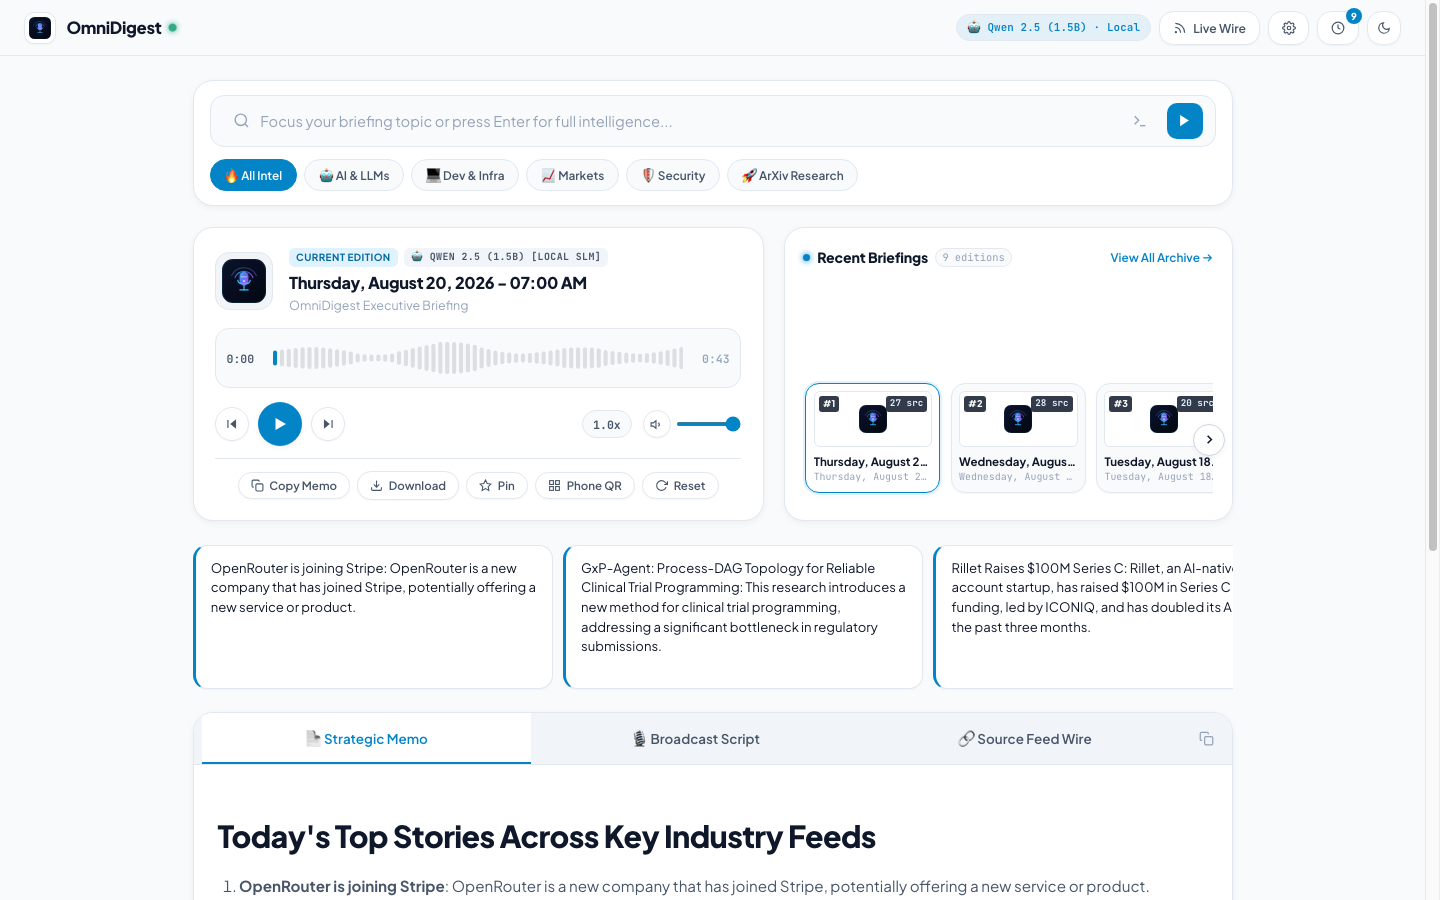Open the GxP-Agent clinical trial card

[x=743, y=617]
